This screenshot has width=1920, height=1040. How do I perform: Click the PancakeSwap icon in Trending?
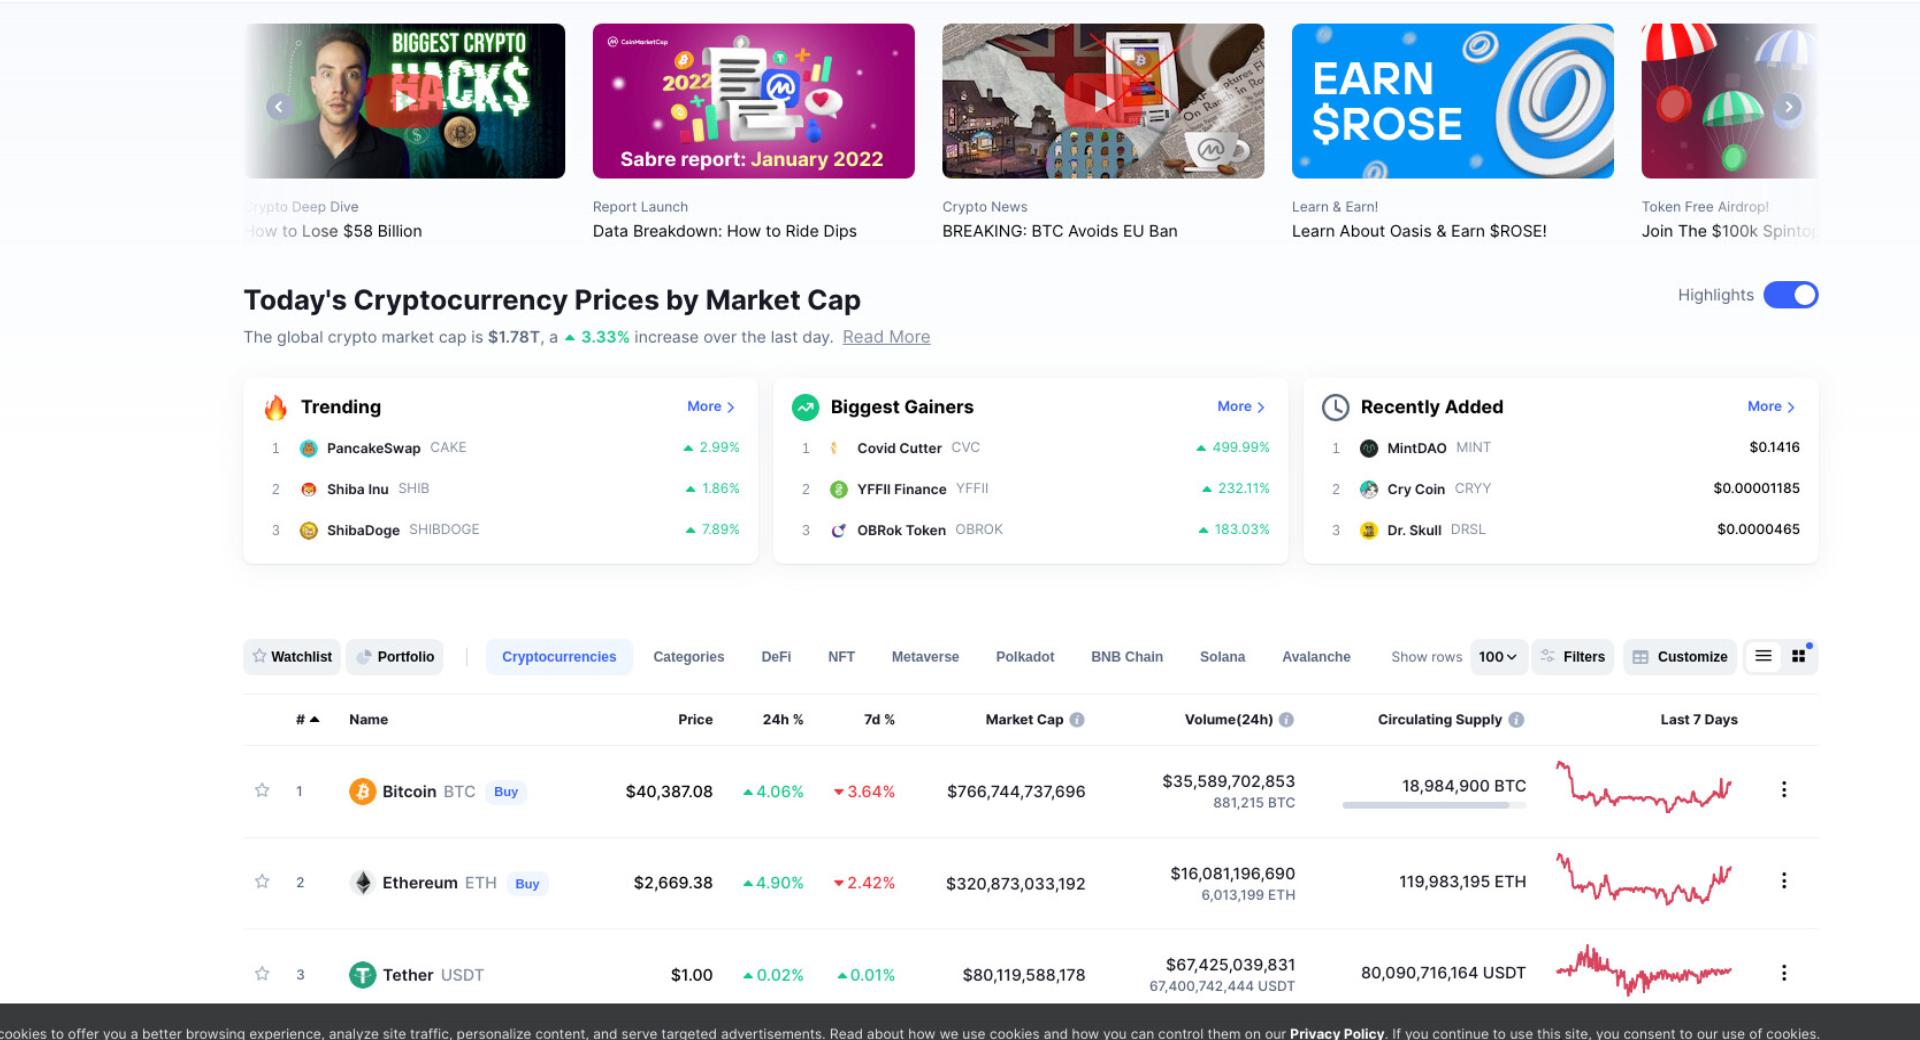(309, 448)
